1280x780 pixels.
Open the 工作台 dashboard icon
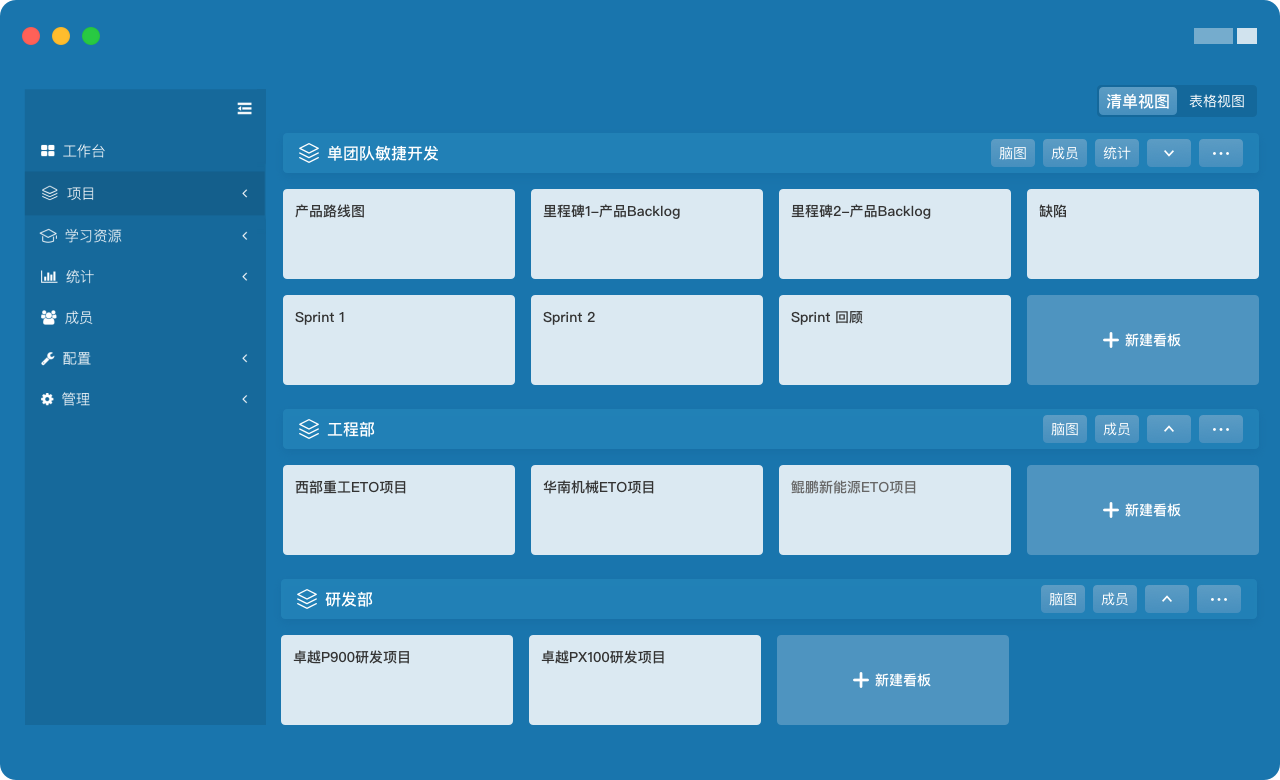(x=47, y=151)
